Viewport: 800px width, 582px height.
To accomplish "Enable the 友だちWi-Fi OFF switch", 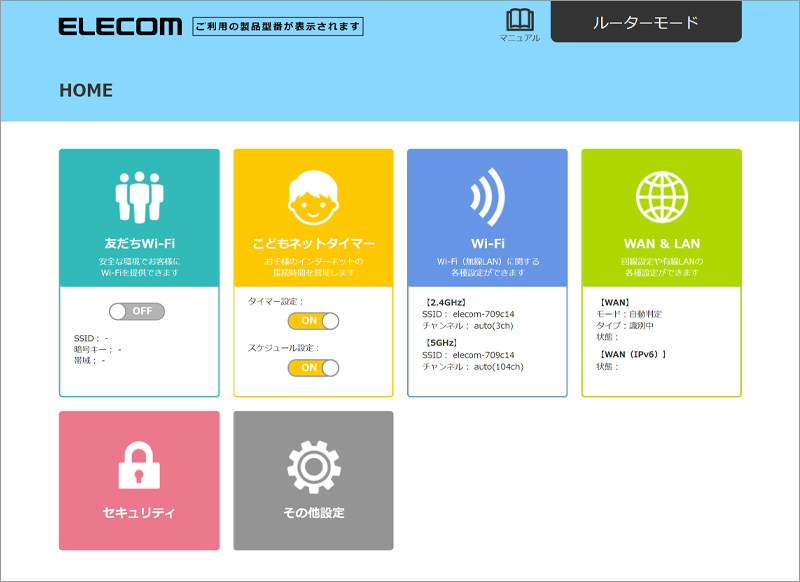I will [137, 311].
